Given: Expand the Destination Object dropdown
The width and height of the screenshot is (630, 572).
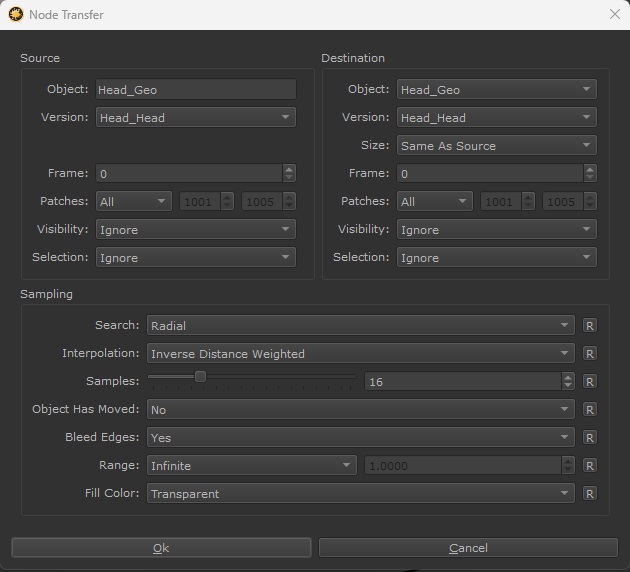Looking at the screenshot, I should tap(496, 90).
